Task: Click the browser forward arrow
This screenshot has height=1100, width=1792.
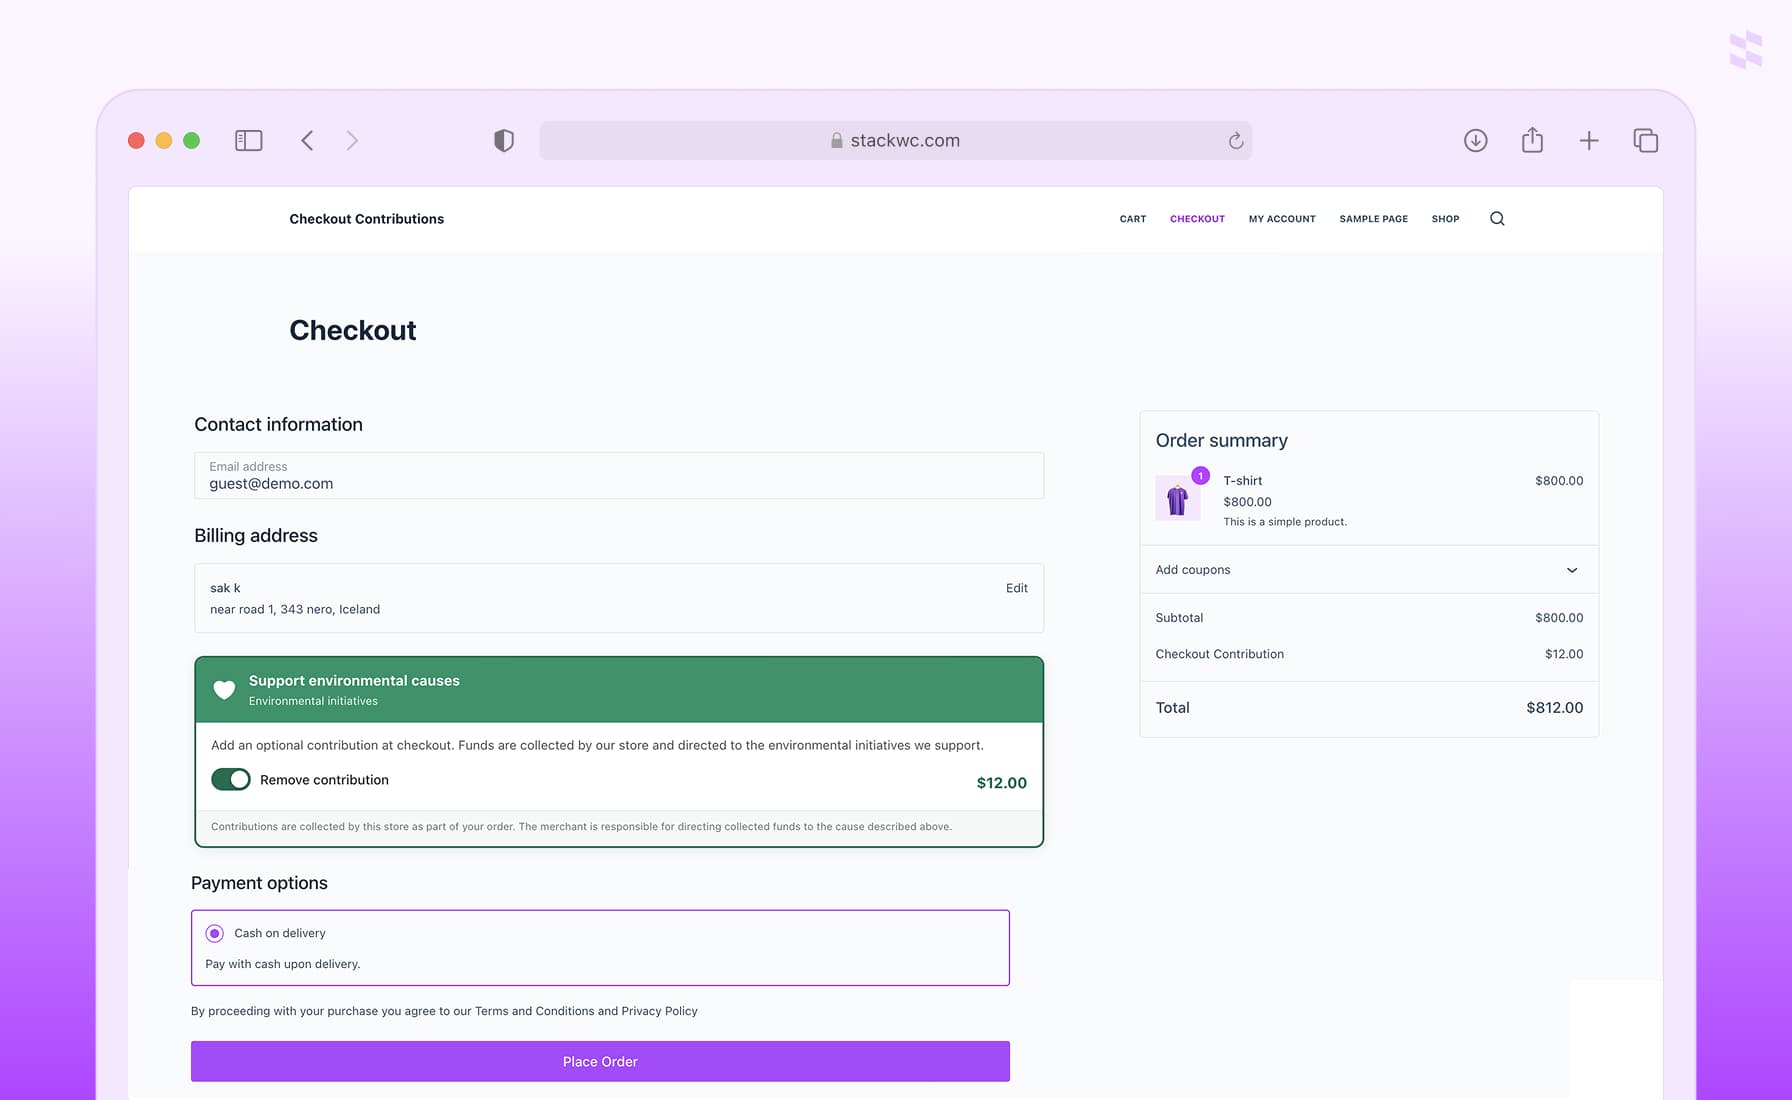Action: (x=352, y=141)
